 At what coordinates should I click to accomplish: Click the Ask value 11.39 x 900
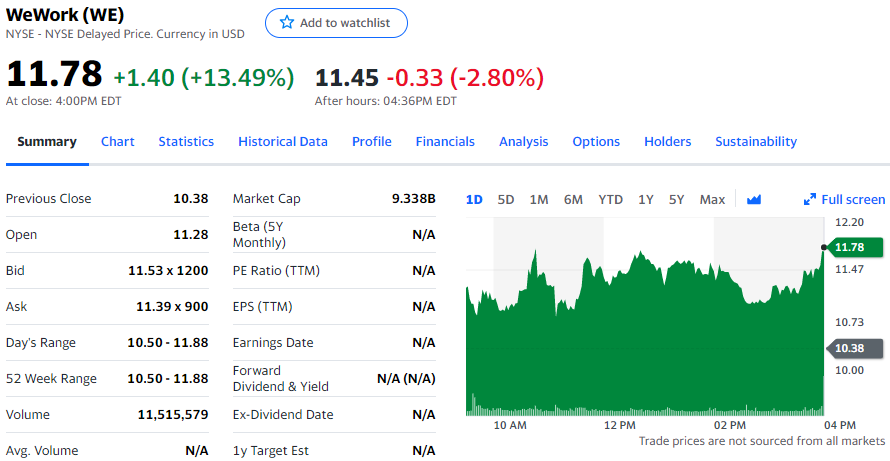pos(172,307)
